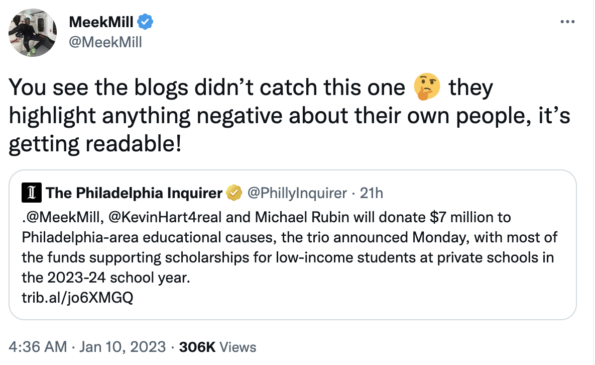Click the '2023-24 school year' line in quote

point(106,277)
